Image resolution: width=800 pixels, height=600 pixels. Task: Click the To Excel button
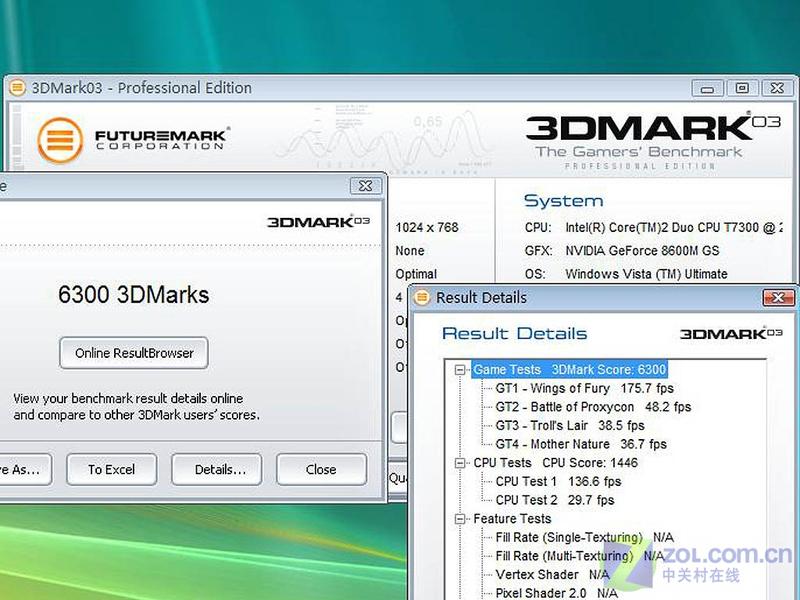coord(111,469)
